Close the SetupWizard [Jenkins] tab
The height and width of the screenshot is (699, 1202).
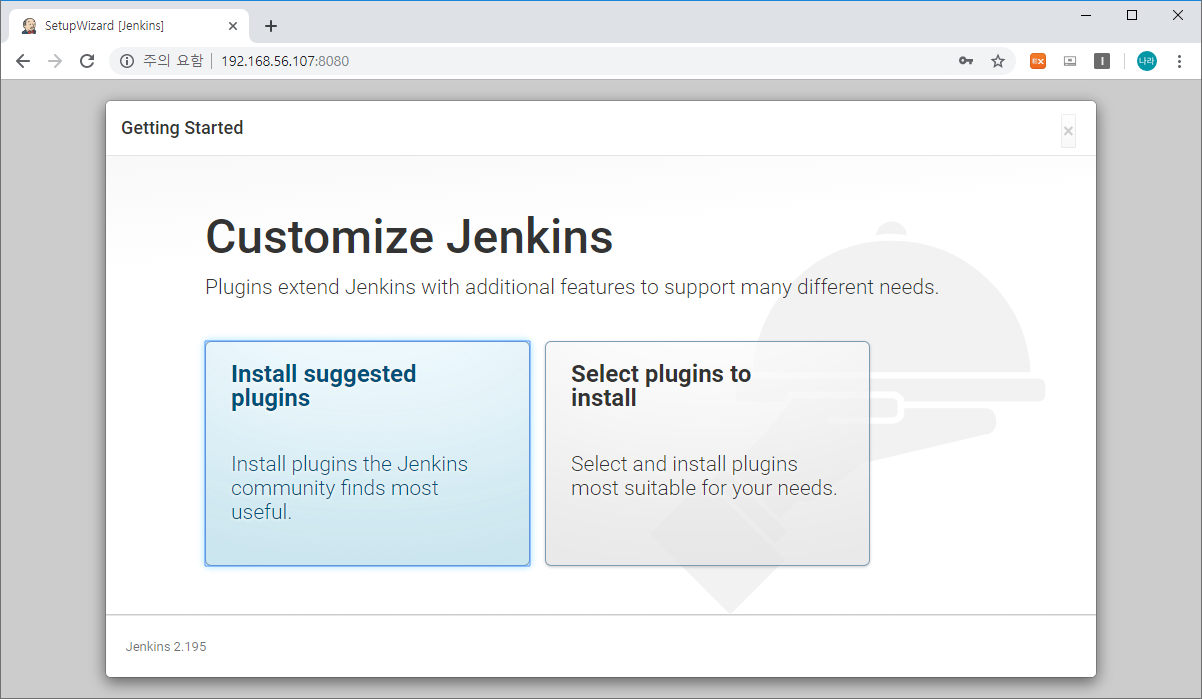(x=234, y=26)
